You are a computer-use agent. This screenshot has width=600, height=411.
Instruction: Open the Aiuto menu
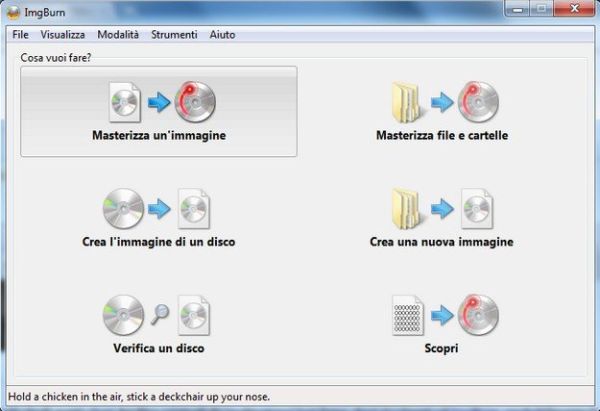pos(222,35)
